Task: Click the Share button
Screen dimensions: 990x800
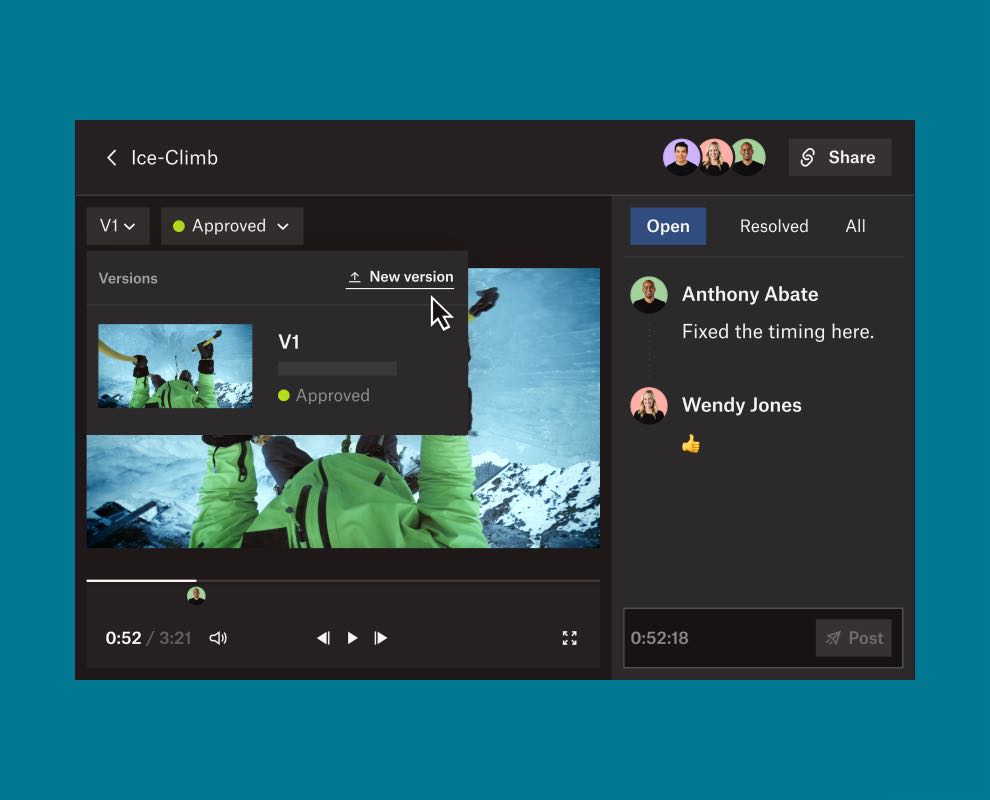Action: click(x=839, y=158)
